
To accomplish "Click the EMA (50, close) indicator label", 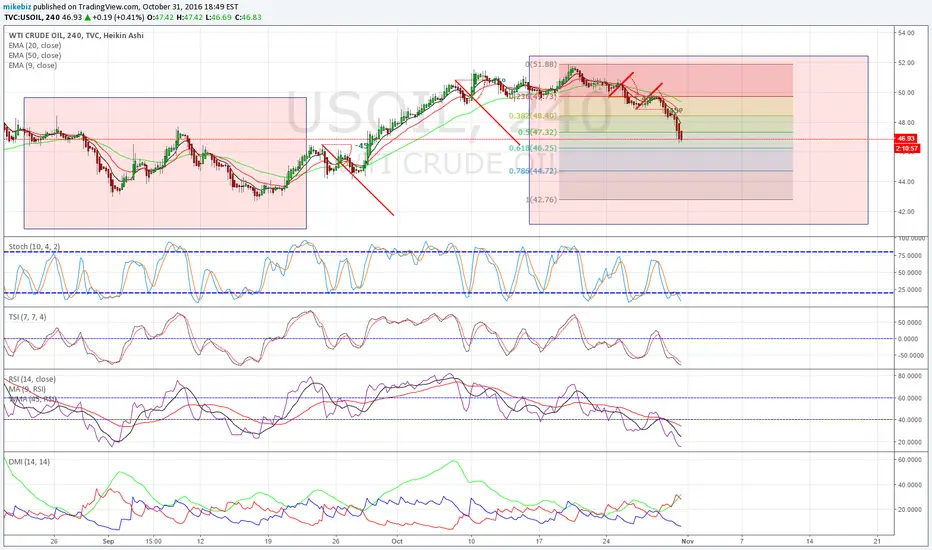I will pos(34,55).
